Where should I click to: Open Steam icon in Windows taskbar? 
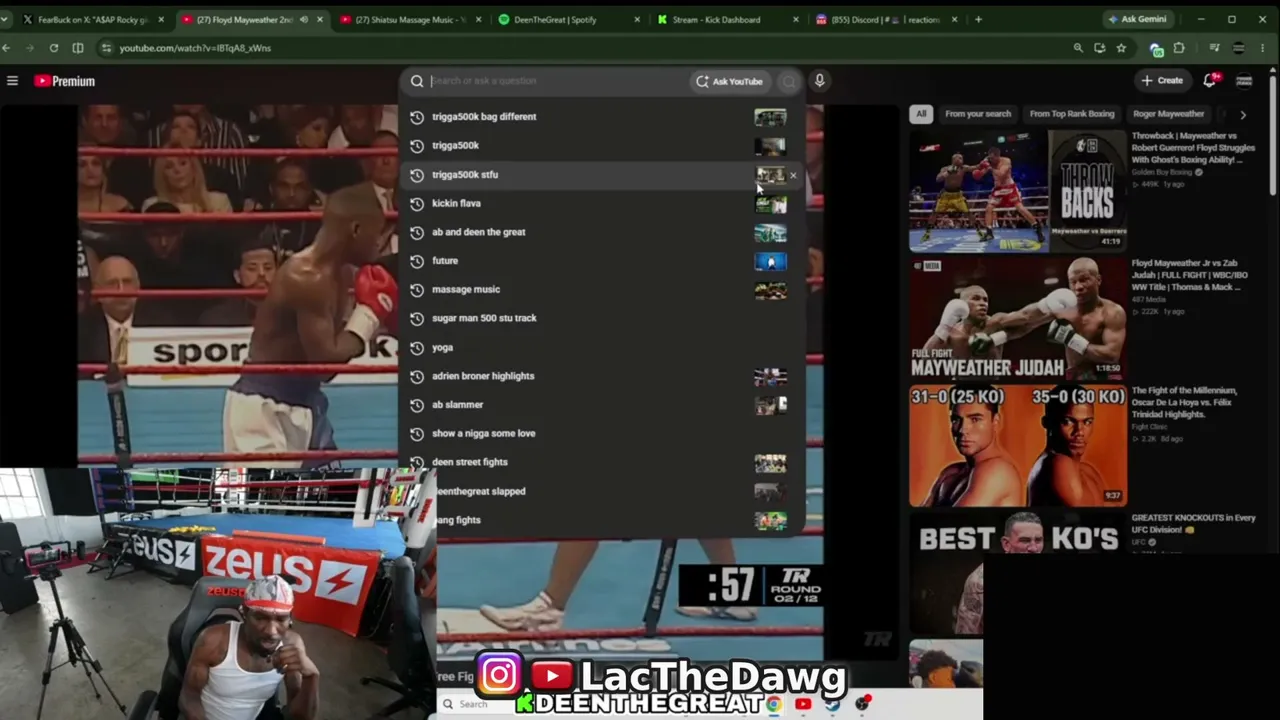point(832,704)
